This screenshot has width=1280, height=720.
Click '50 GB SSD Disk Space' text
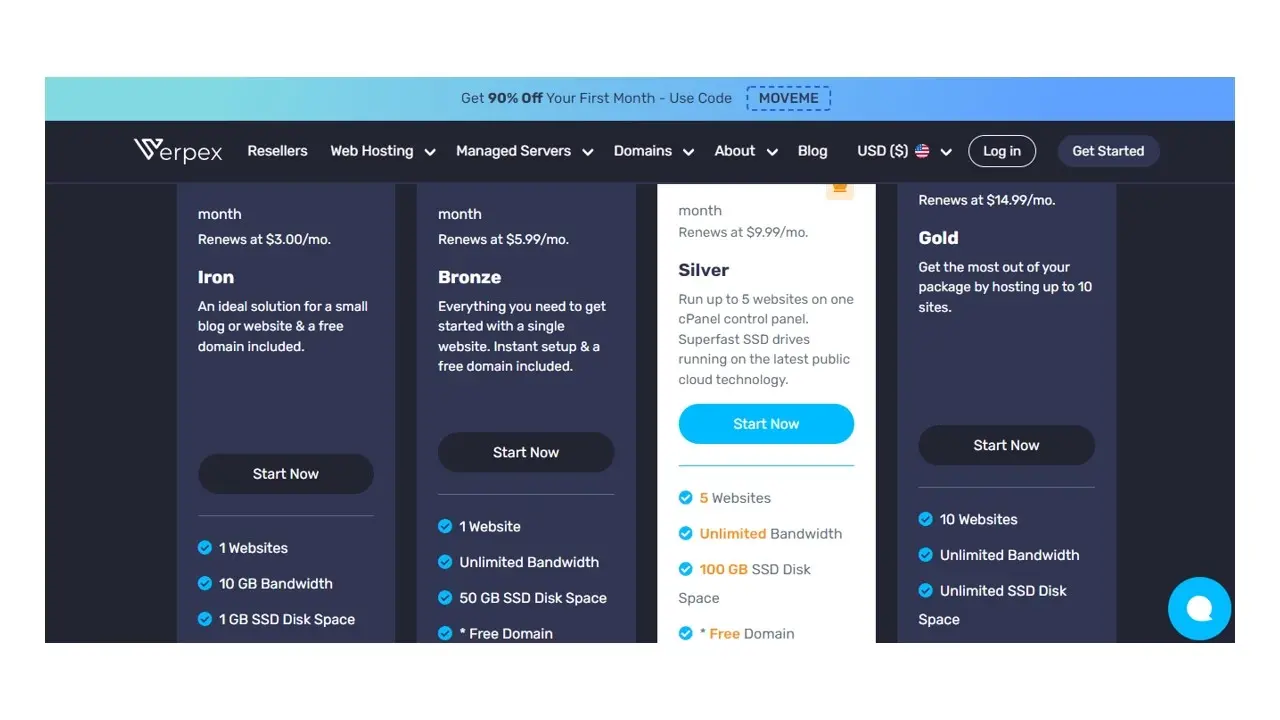tap(533, 598)
